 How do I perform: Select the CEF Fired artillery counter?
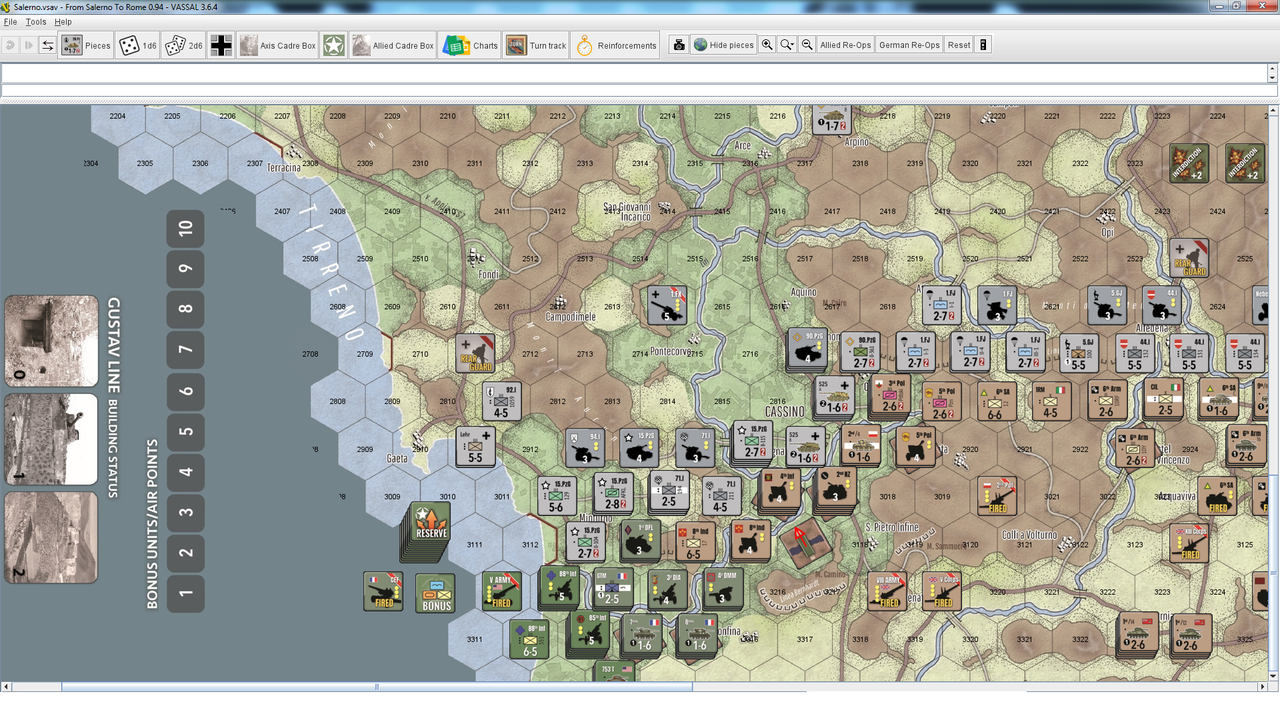[x=383, y=592]
